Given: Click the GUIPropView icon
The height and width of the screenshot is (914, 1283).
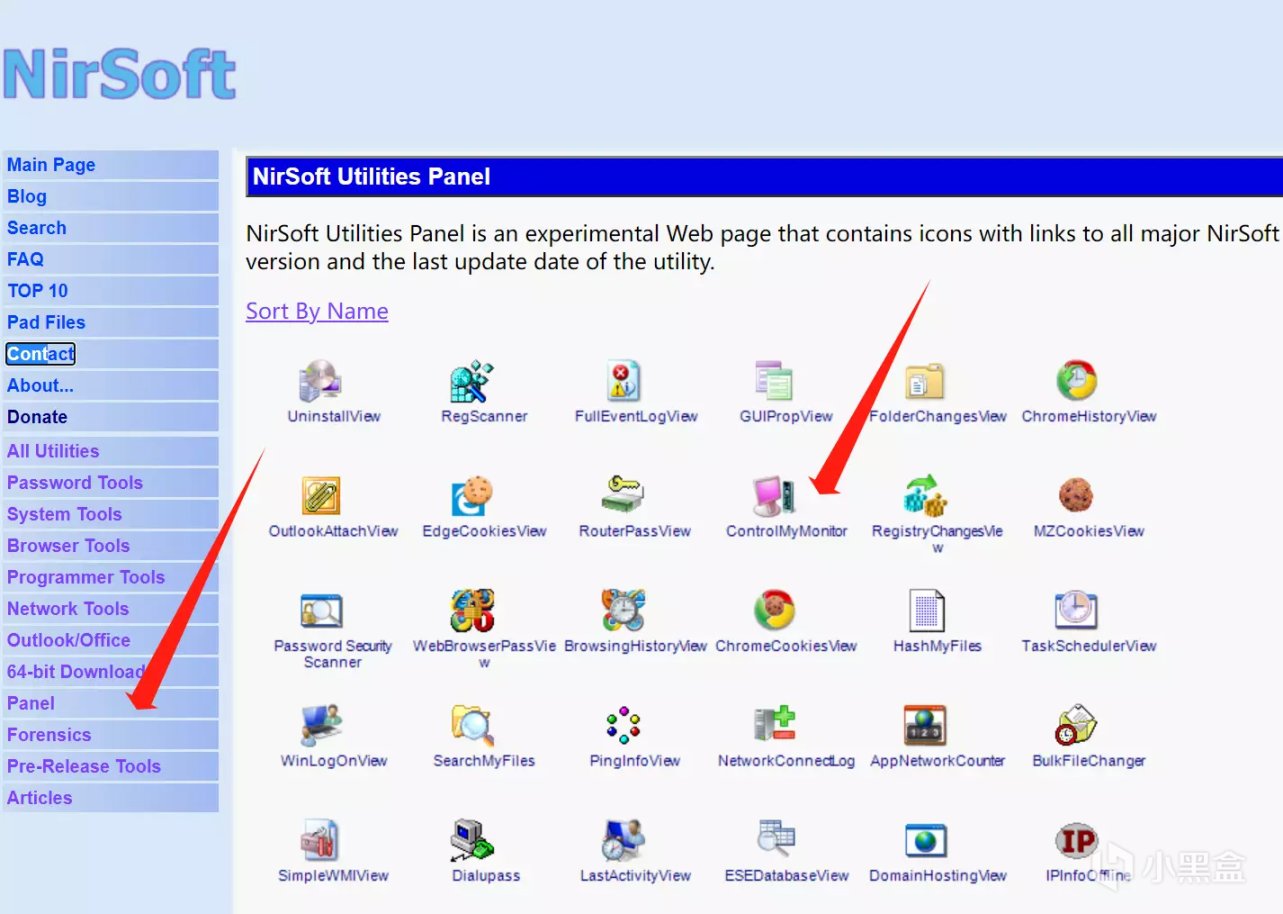Looking at the screenshot, I should click(x=774, y=382).
